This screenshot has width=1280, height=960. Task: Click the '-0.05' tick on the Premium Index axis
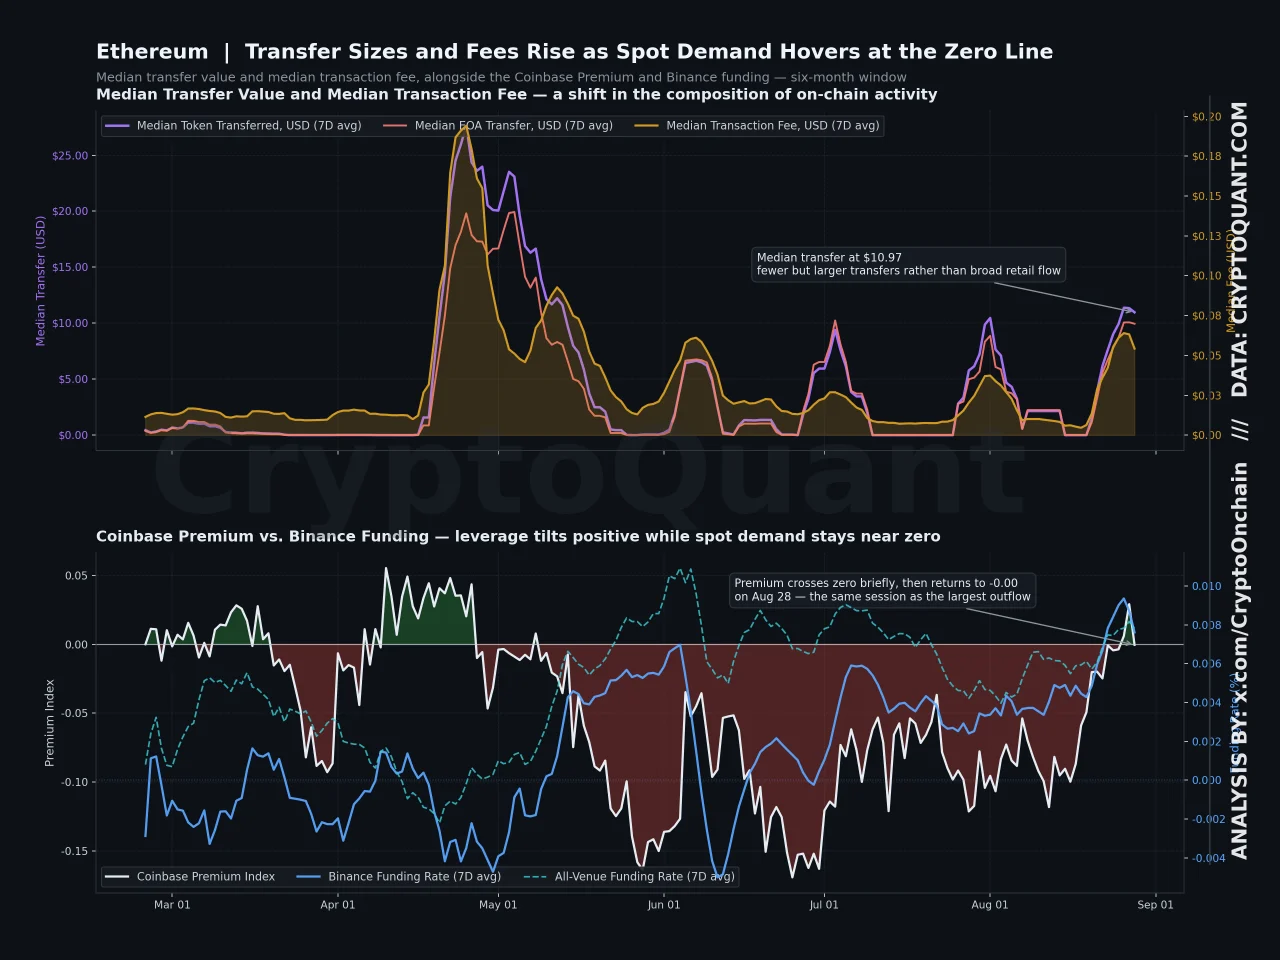(74, 714)
